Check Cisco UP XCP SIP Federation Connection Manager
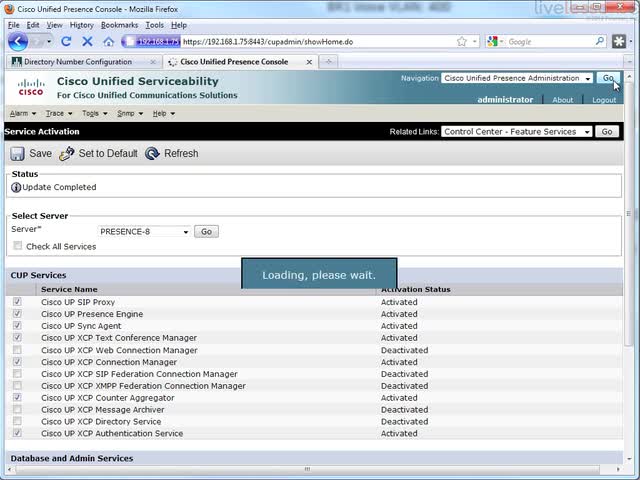 tap(17, 373)
